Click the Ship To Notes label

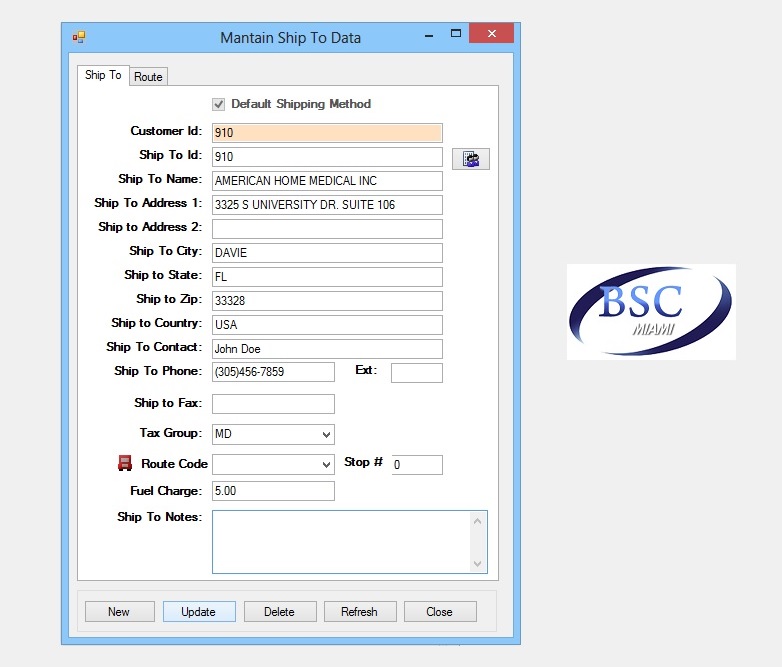[160, 517]
